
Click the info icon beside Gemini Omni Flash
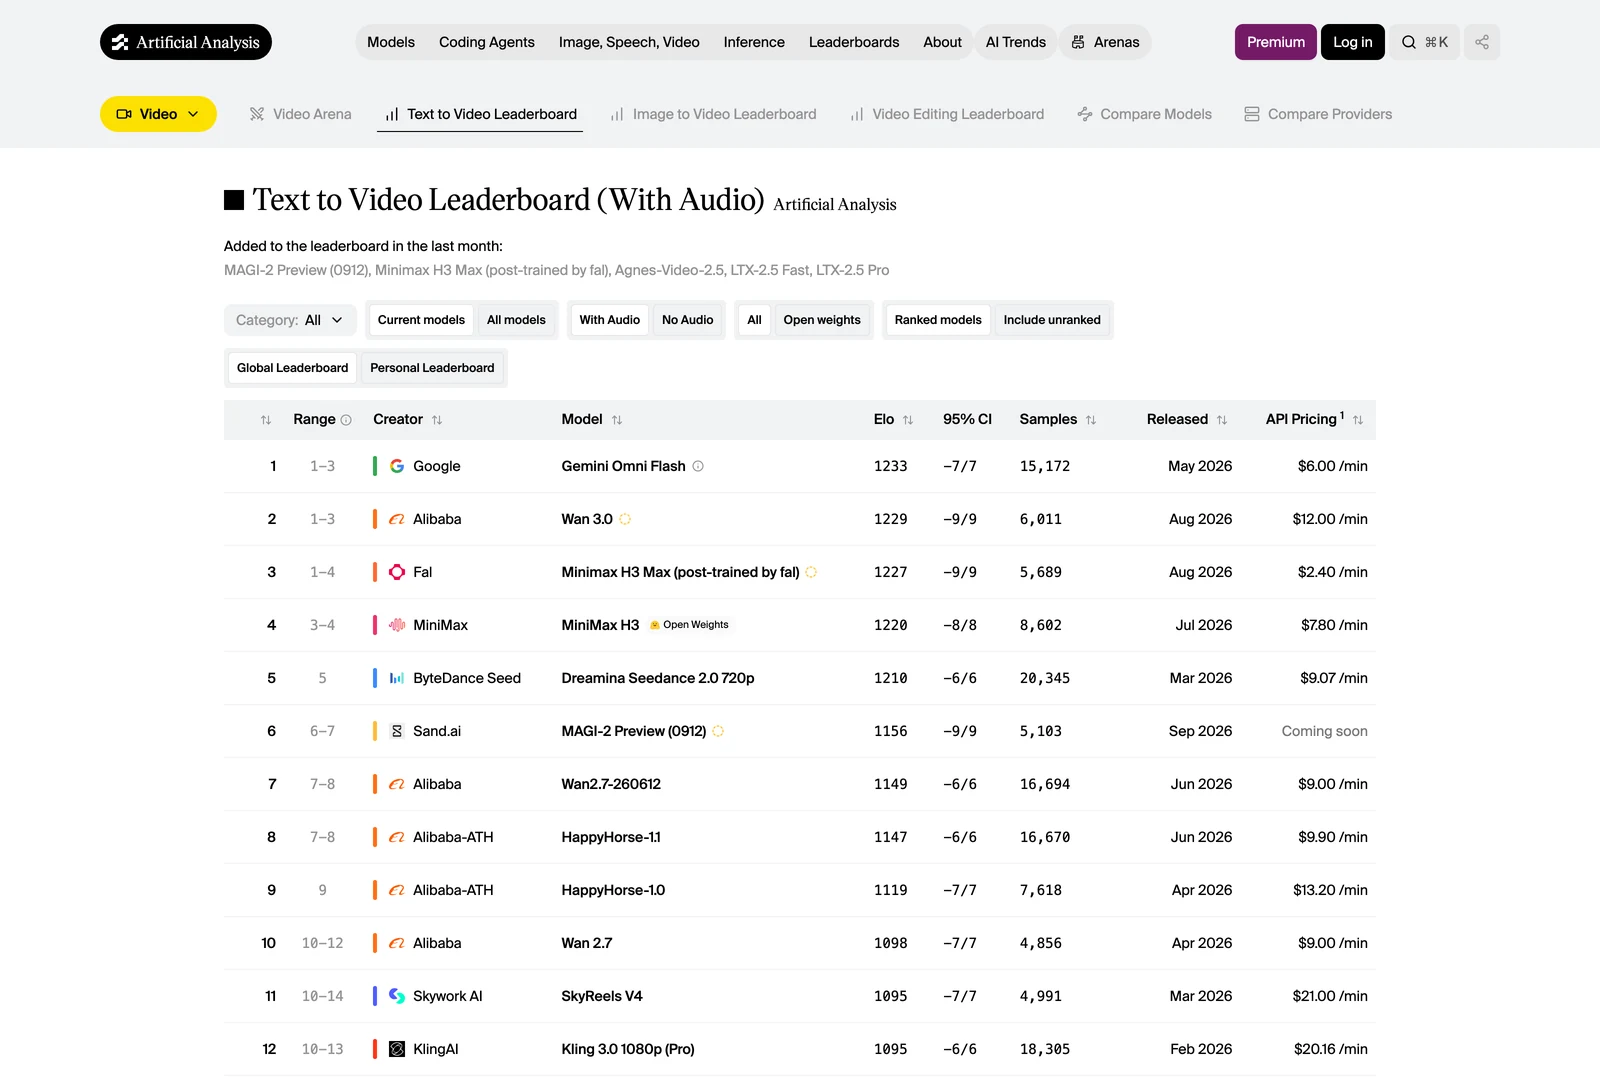pos(698,466)
